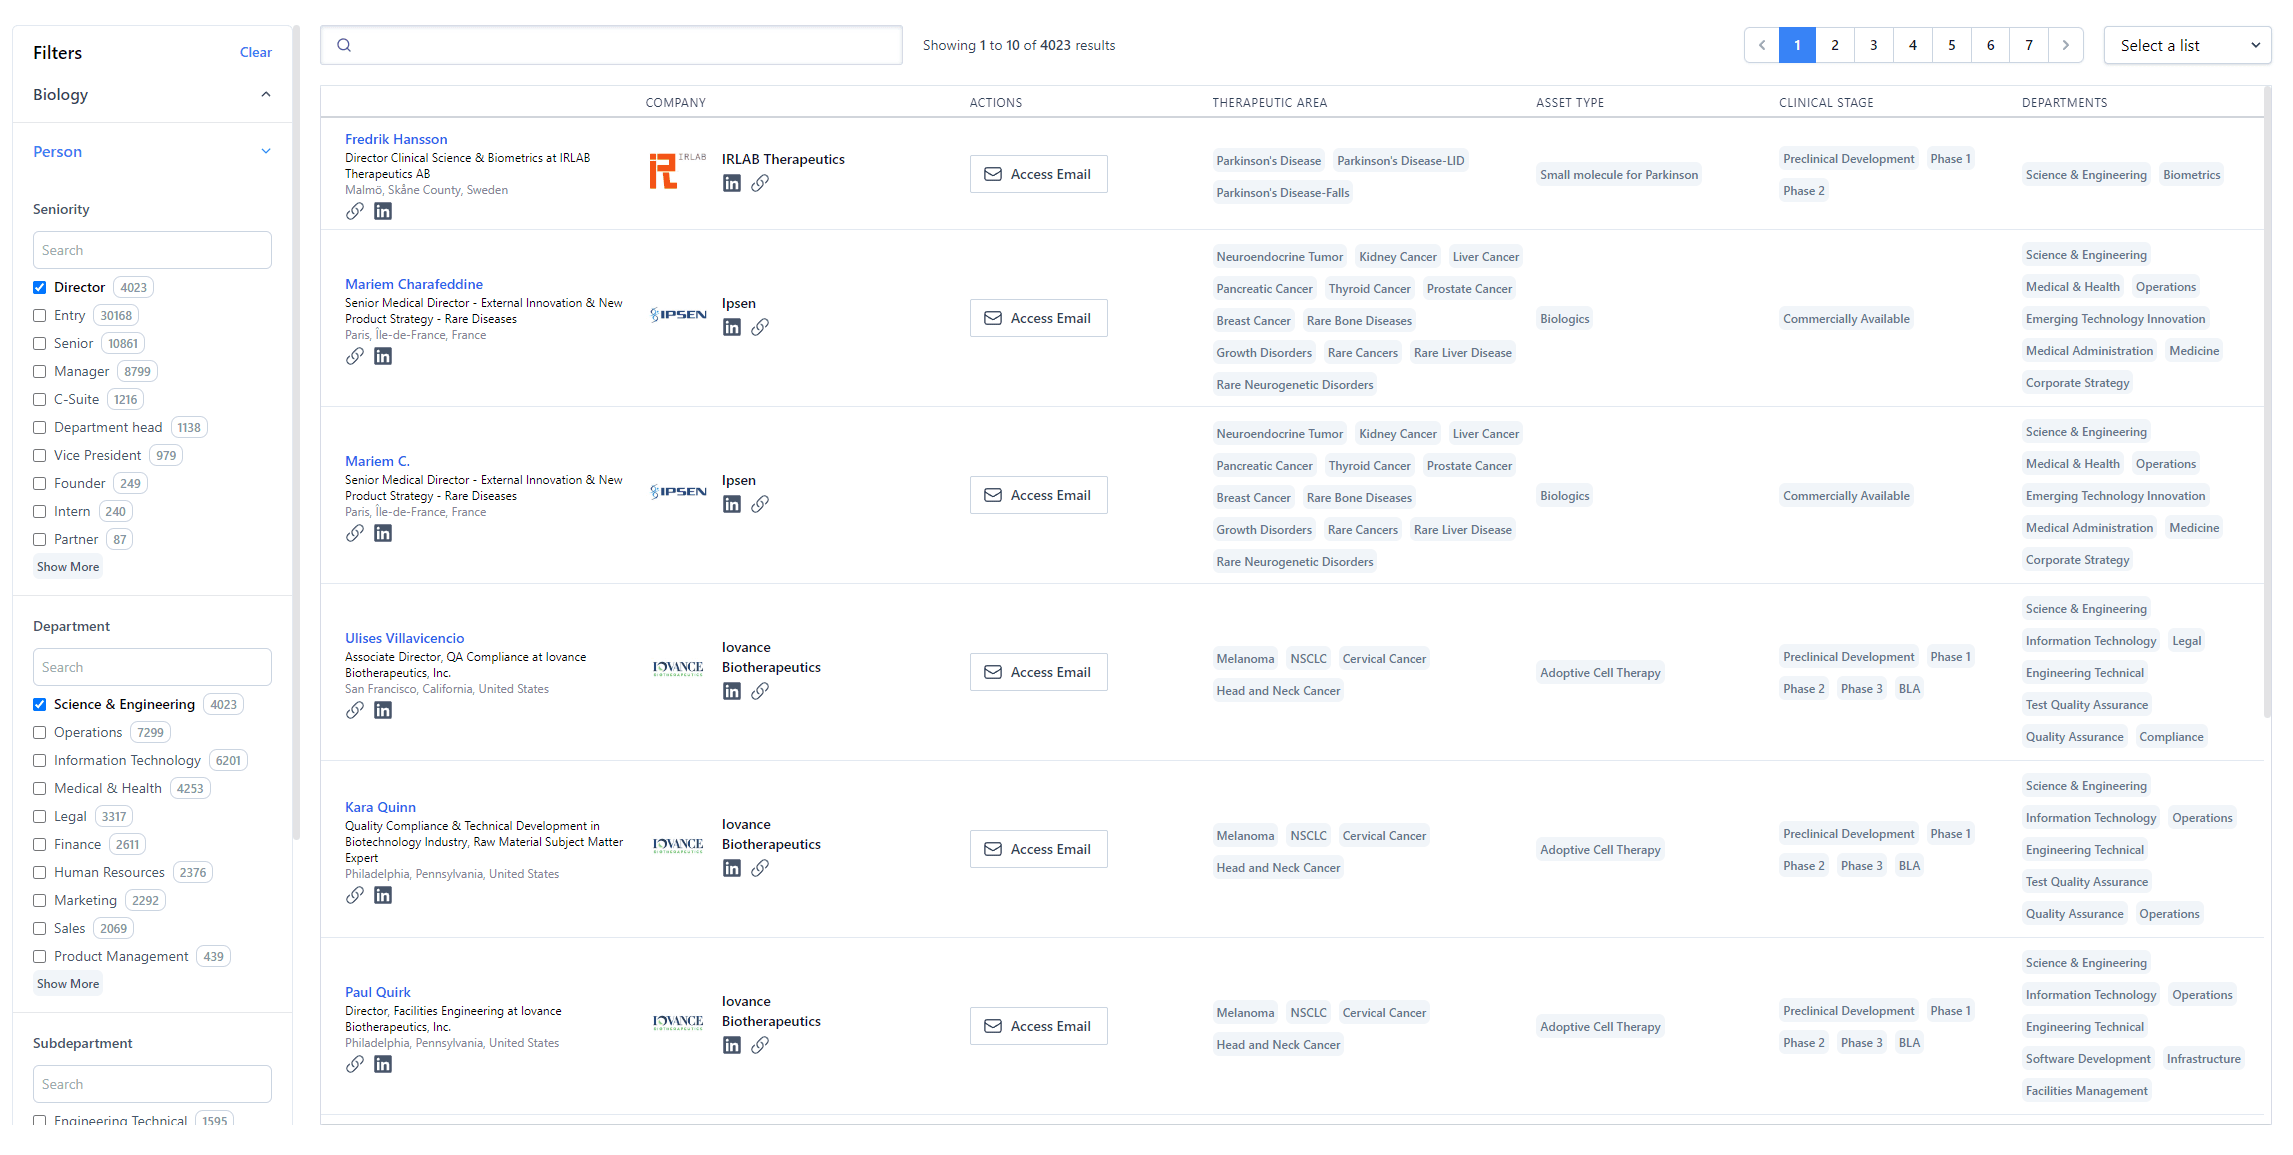Open Fredrik Hansson's LinkedIn profile icon
Image resolution: width=2293 pixels, height=1155 pixels.
(383, 211)
